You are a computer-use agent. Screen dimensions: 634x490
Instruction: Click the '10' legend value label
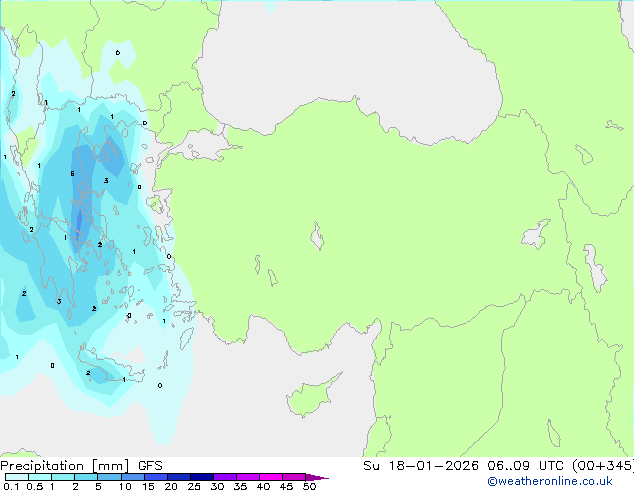coord(125,486)
